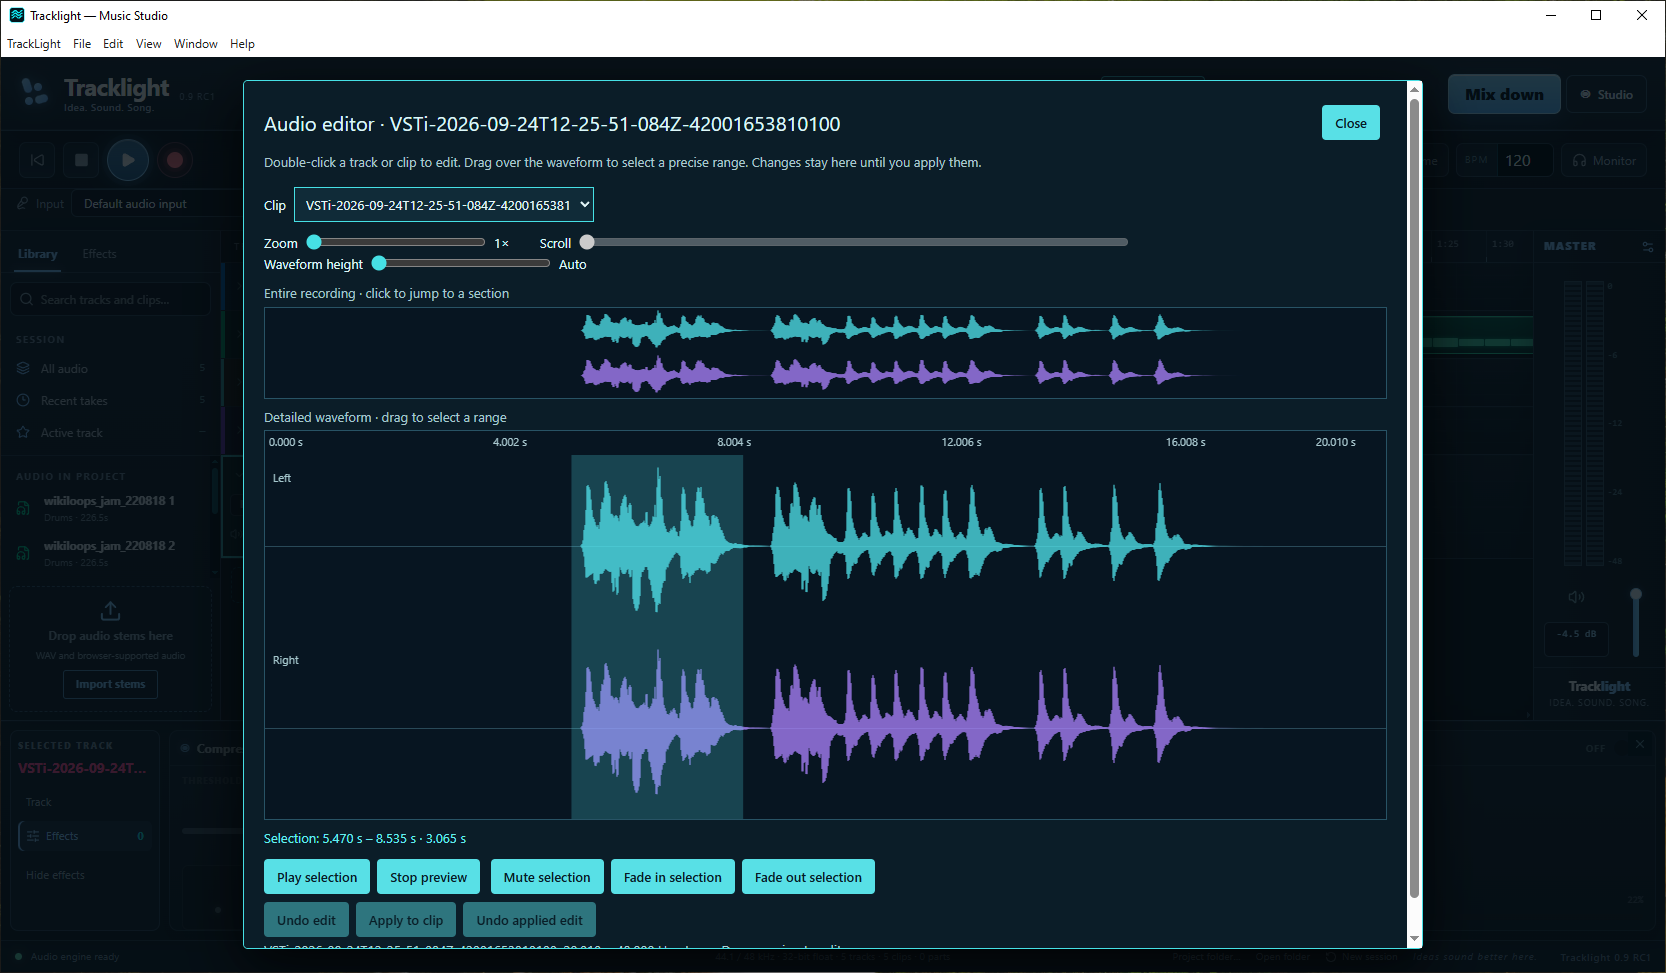Click the master speaker mute icon
Viewport: 1666px width, 973px height.
1576,596
